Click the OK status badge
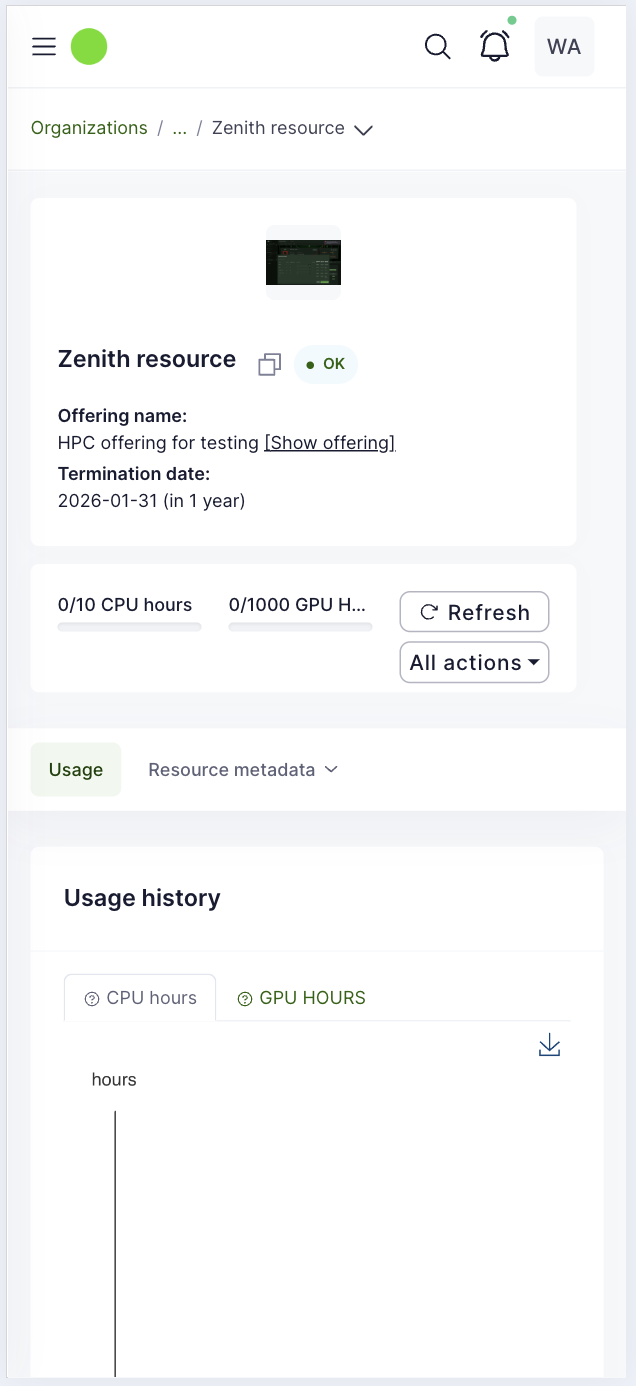Screen dimensions: 636x1386 [x=326, y=364]
